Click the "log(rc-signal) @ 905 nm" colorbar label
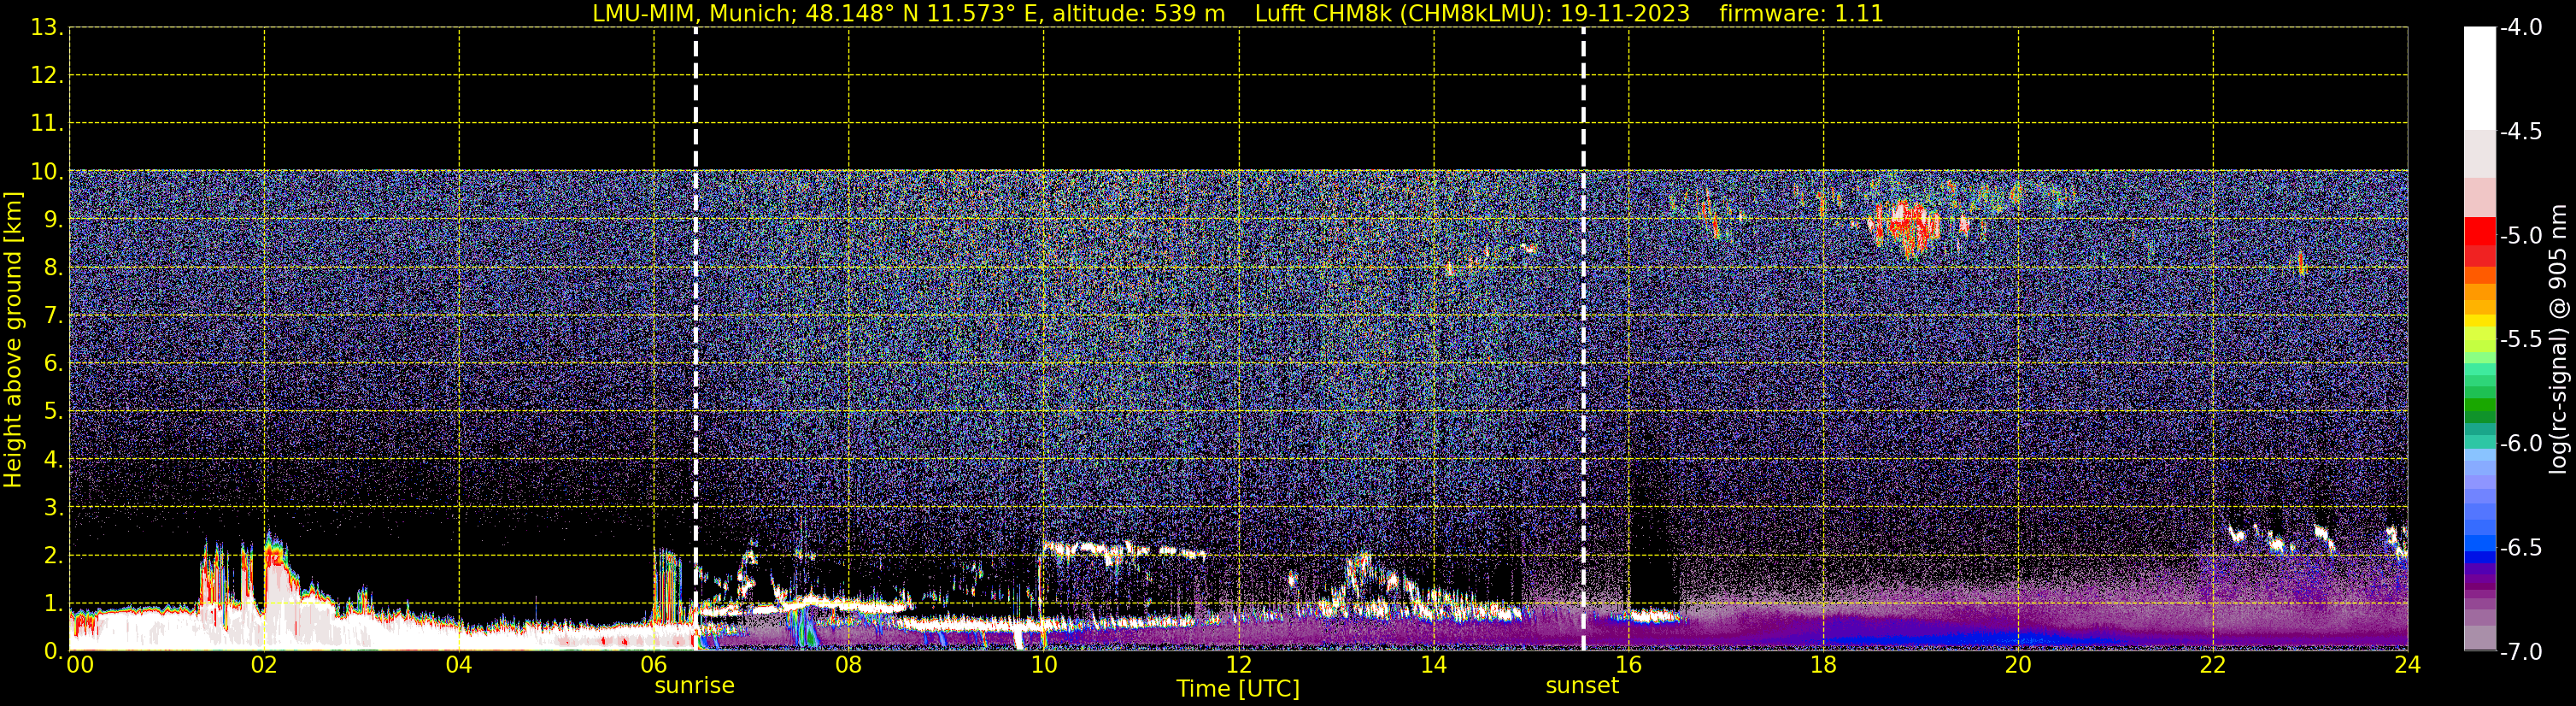 click(2559, 340)
